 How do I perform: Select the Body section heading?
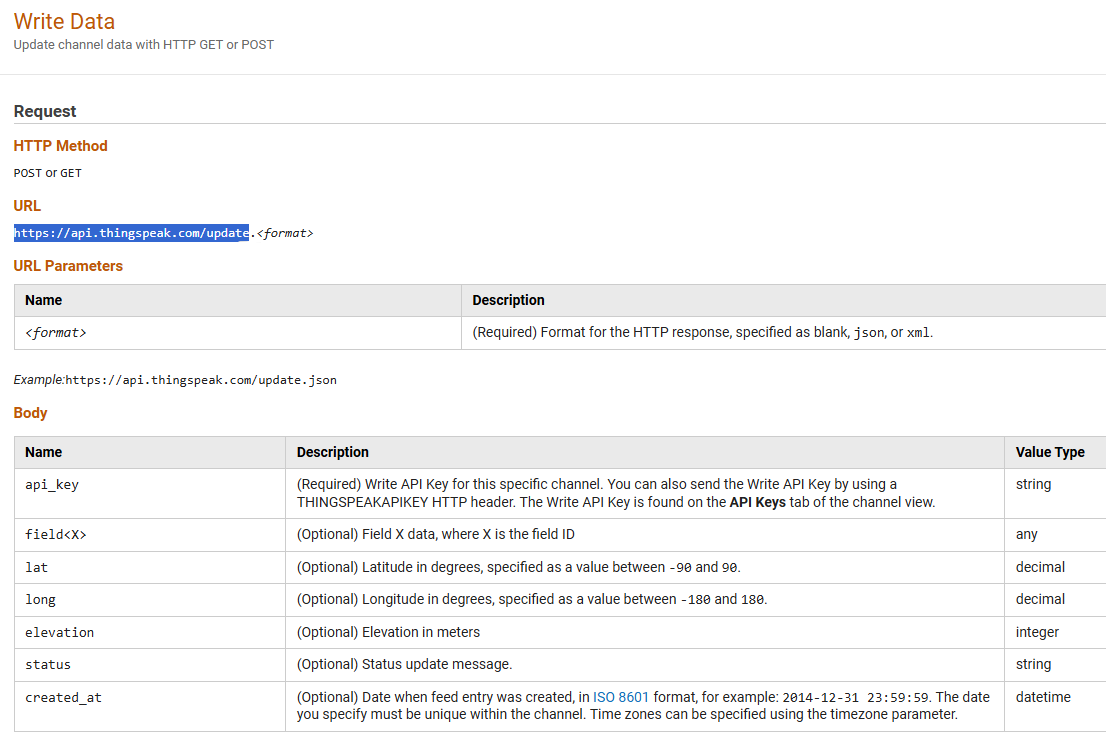pos(30,413)
